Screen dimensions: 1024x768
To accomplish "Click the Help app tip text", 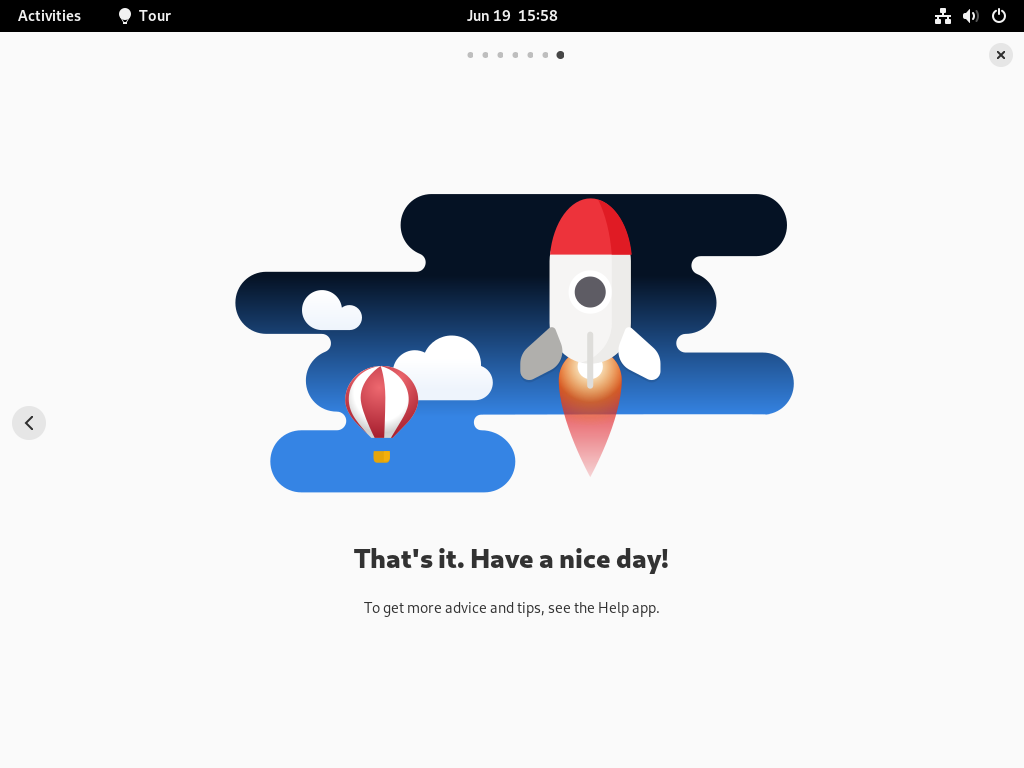I will (x=511, y=608).
